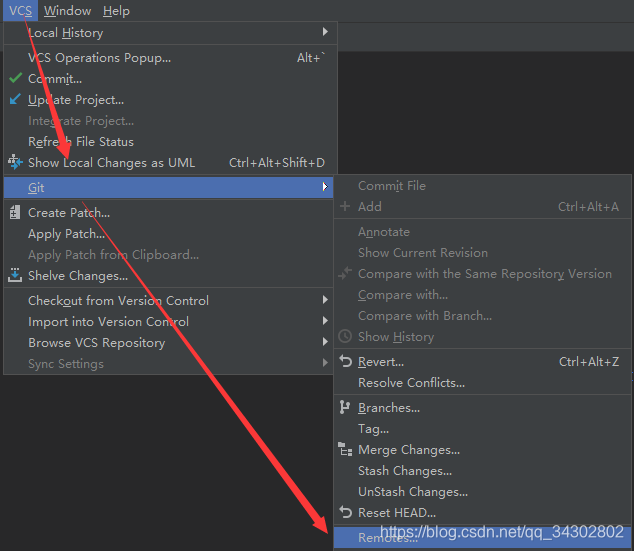Expand Browse VCS Repository arrow
This screenshot has height=551, width=634.
325,342
